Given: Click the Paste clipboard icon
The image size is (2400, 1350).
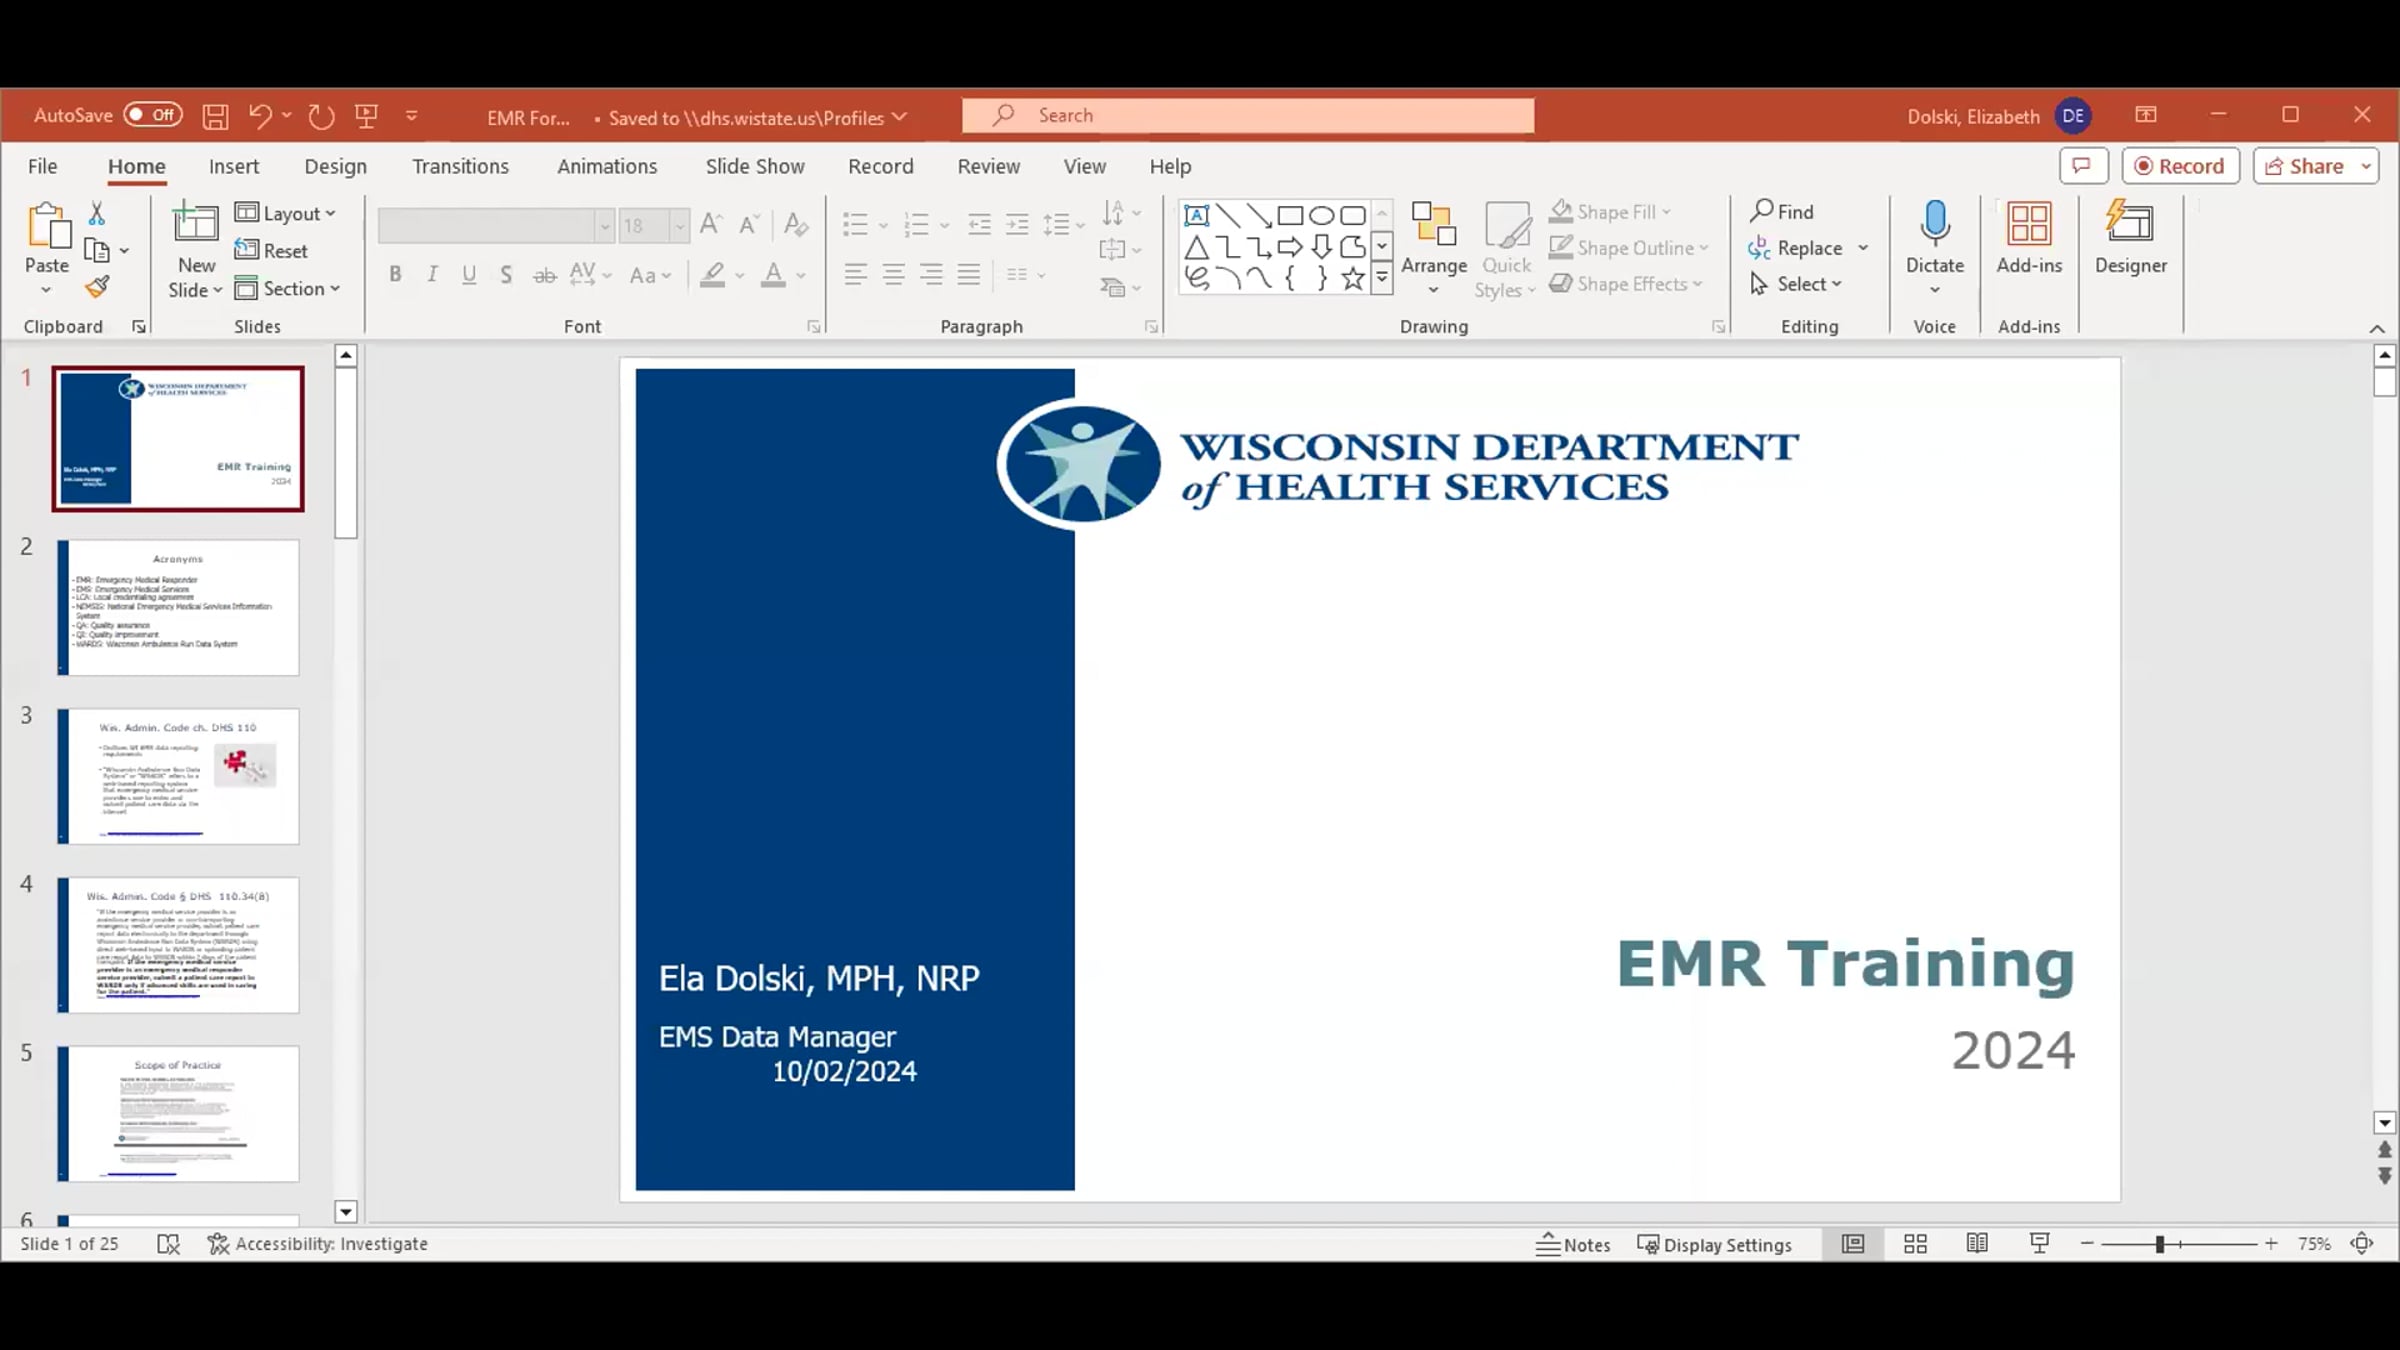Looking at the screenshot, I should [x=47, y=227].
